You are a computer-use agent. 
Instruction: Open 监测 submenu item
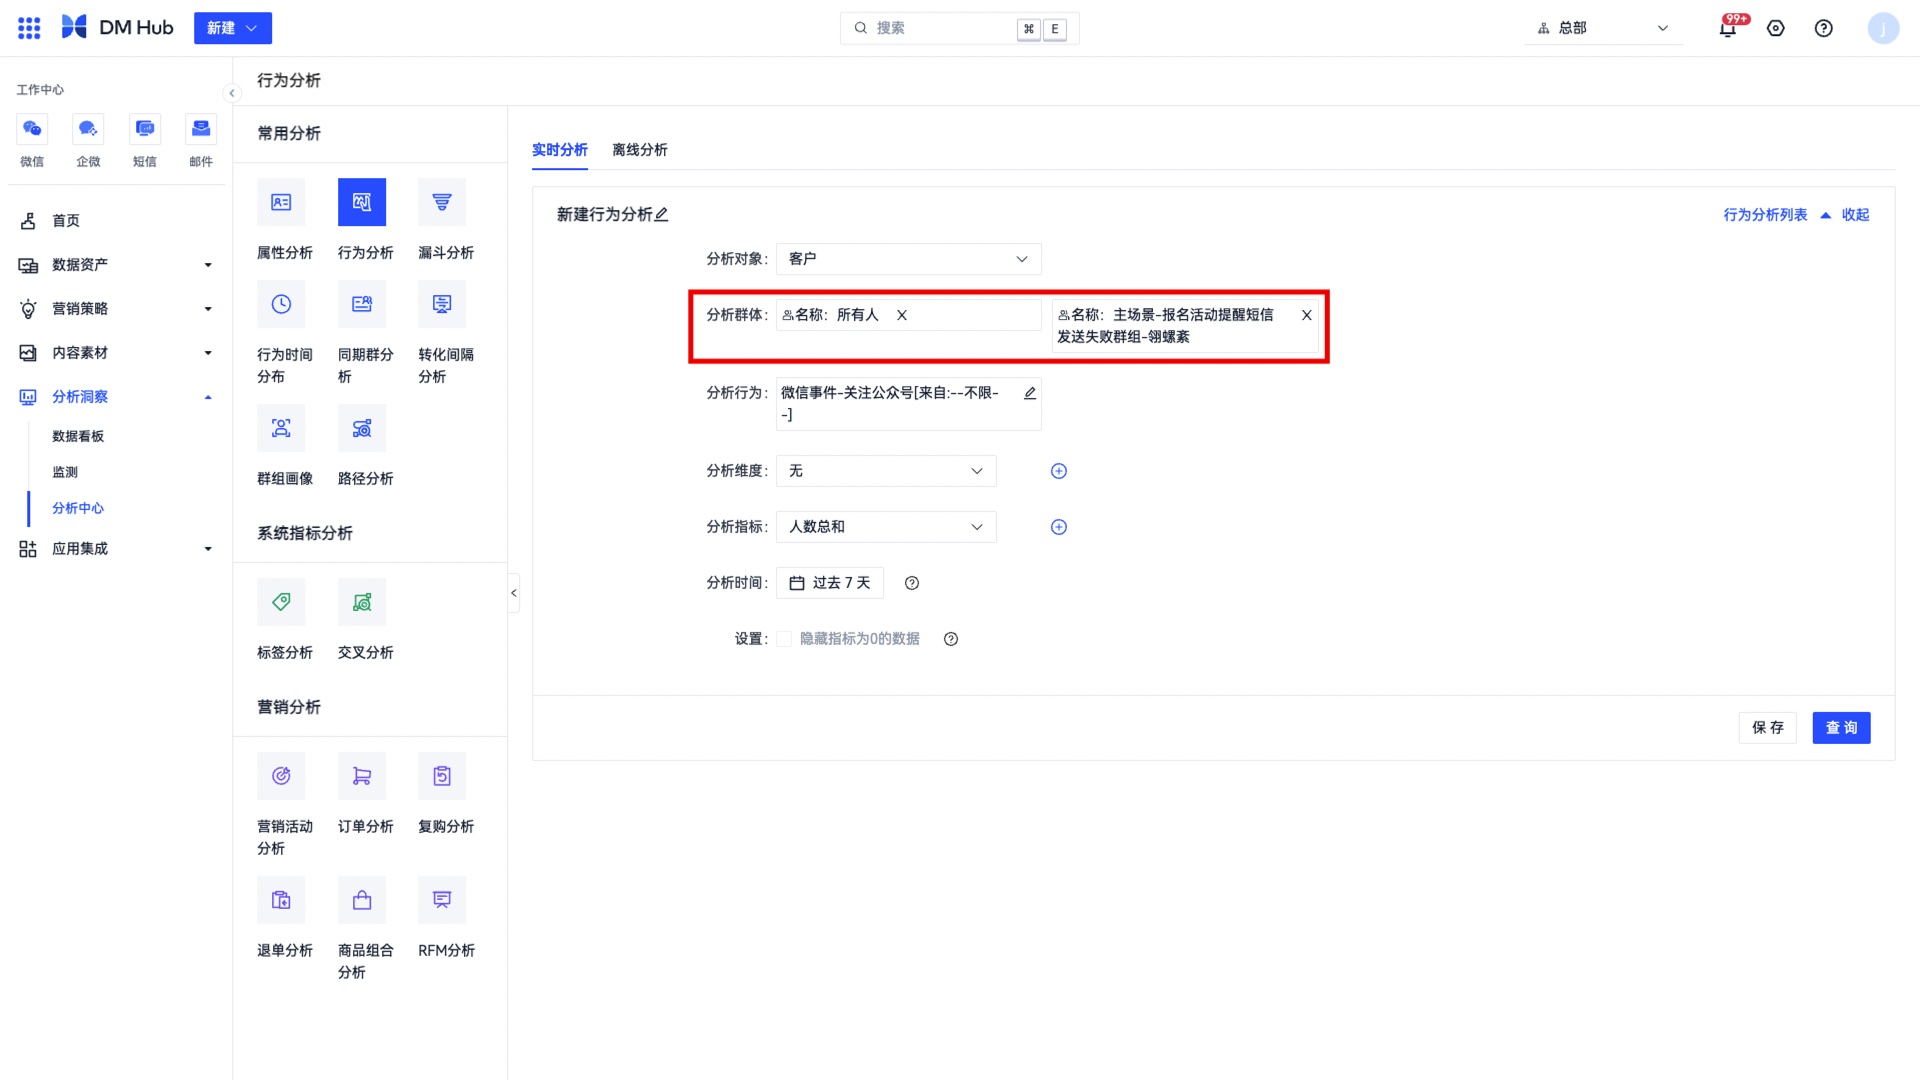pyautogui.click(x=65, y=472)
